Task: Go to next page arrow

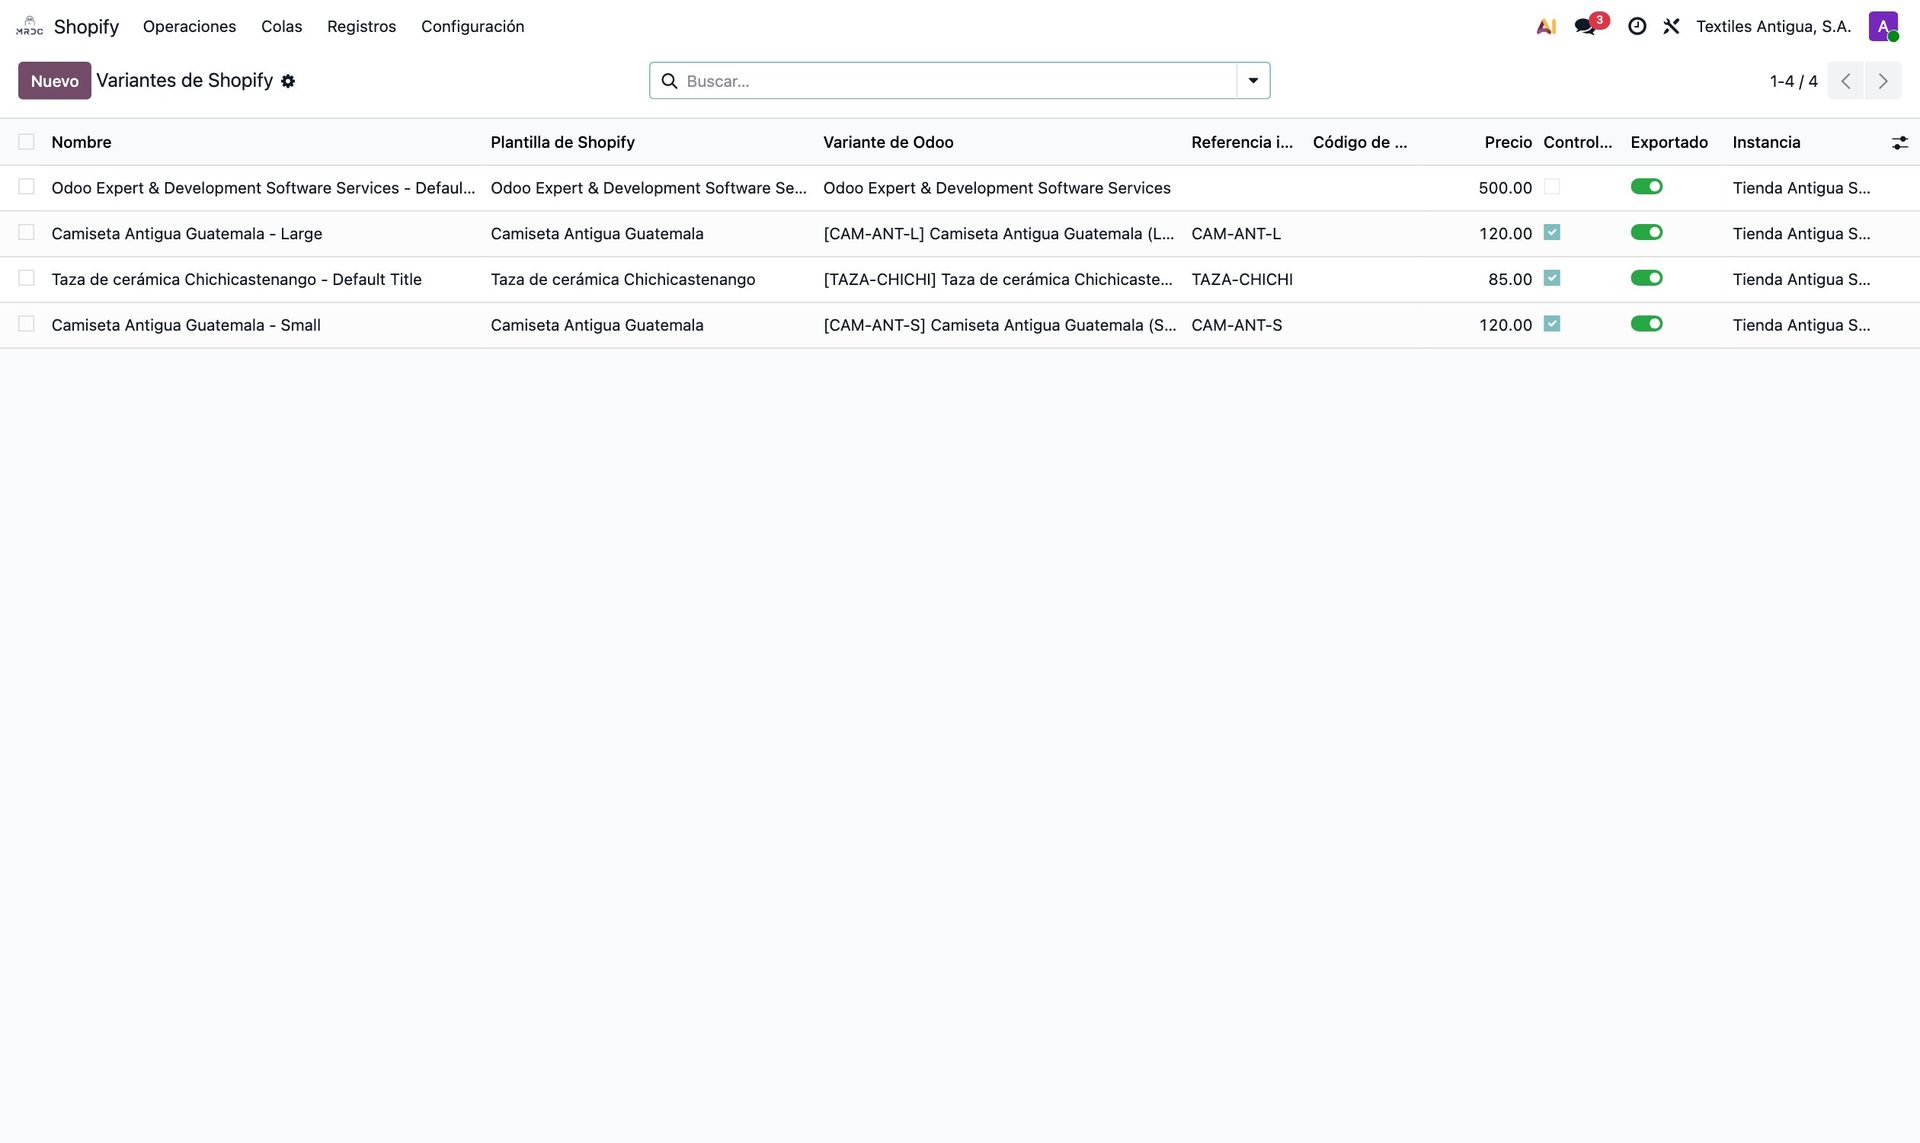Action: [1883, 81]
